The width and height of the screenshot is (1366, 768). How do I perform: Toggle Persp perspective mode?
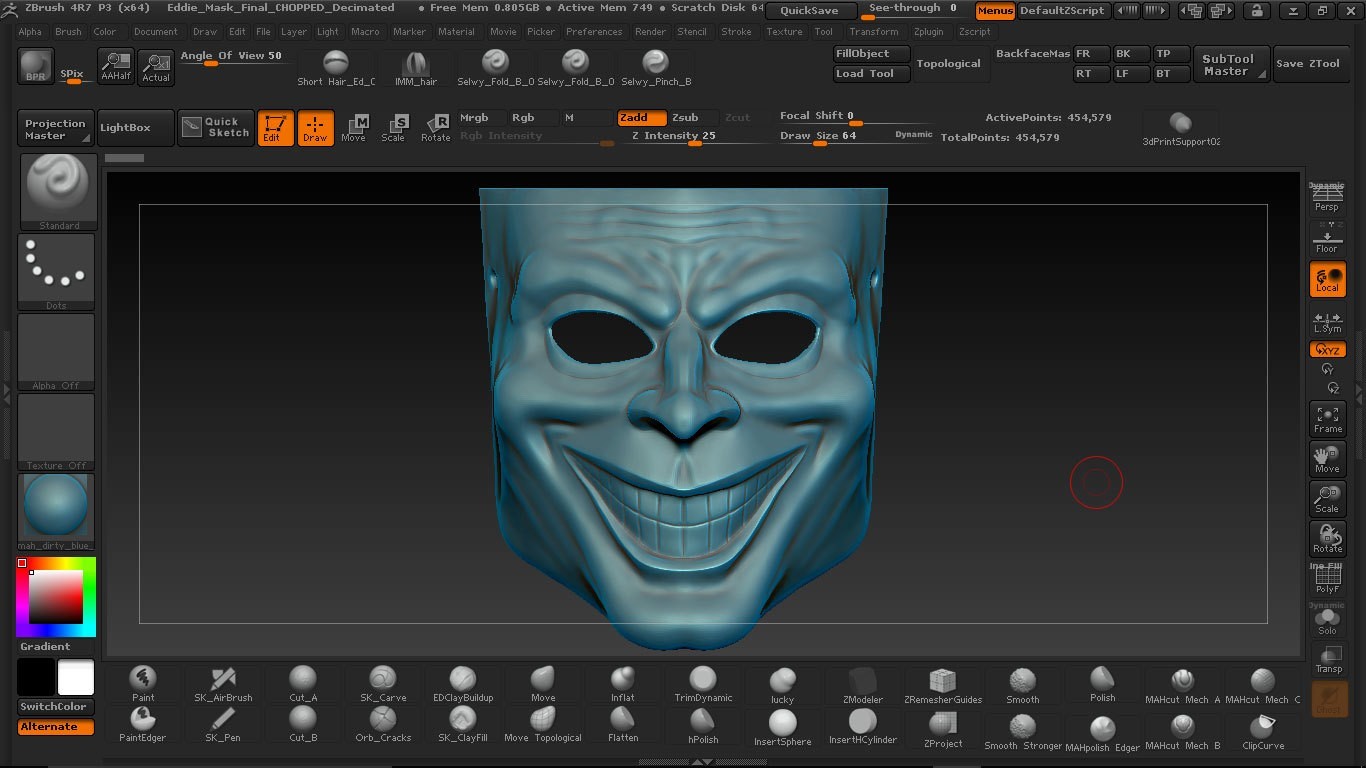click(x=1327, y=198)
